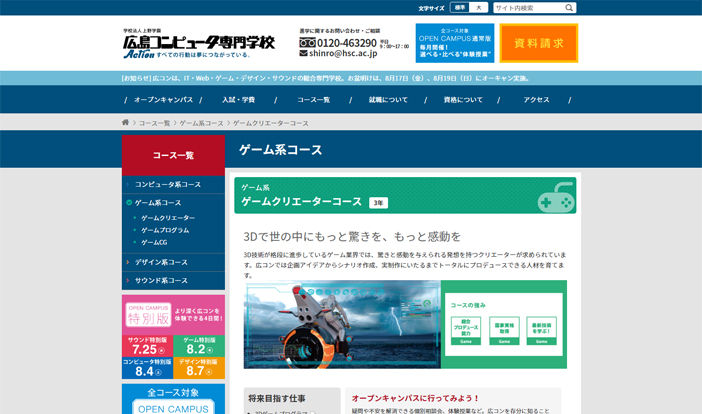Click the 総合プロデュース能力 strength icon
This screenshot has width=702, height=414.
(465, 330)
